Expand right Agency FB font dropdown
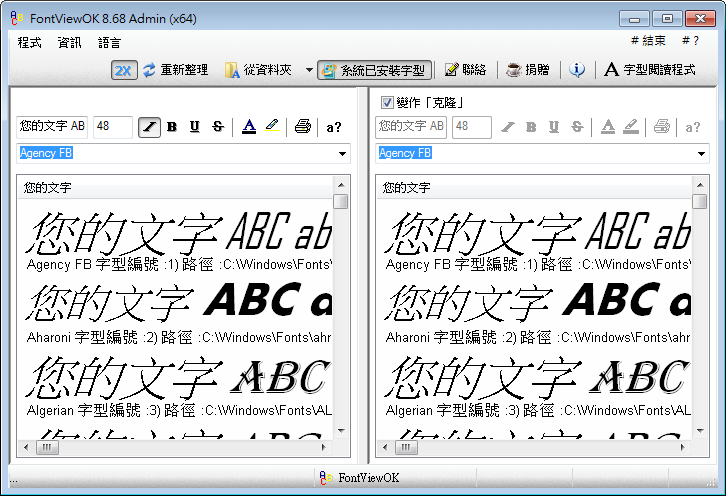Viewport: 726px width, 496px height. coord(701,154)
